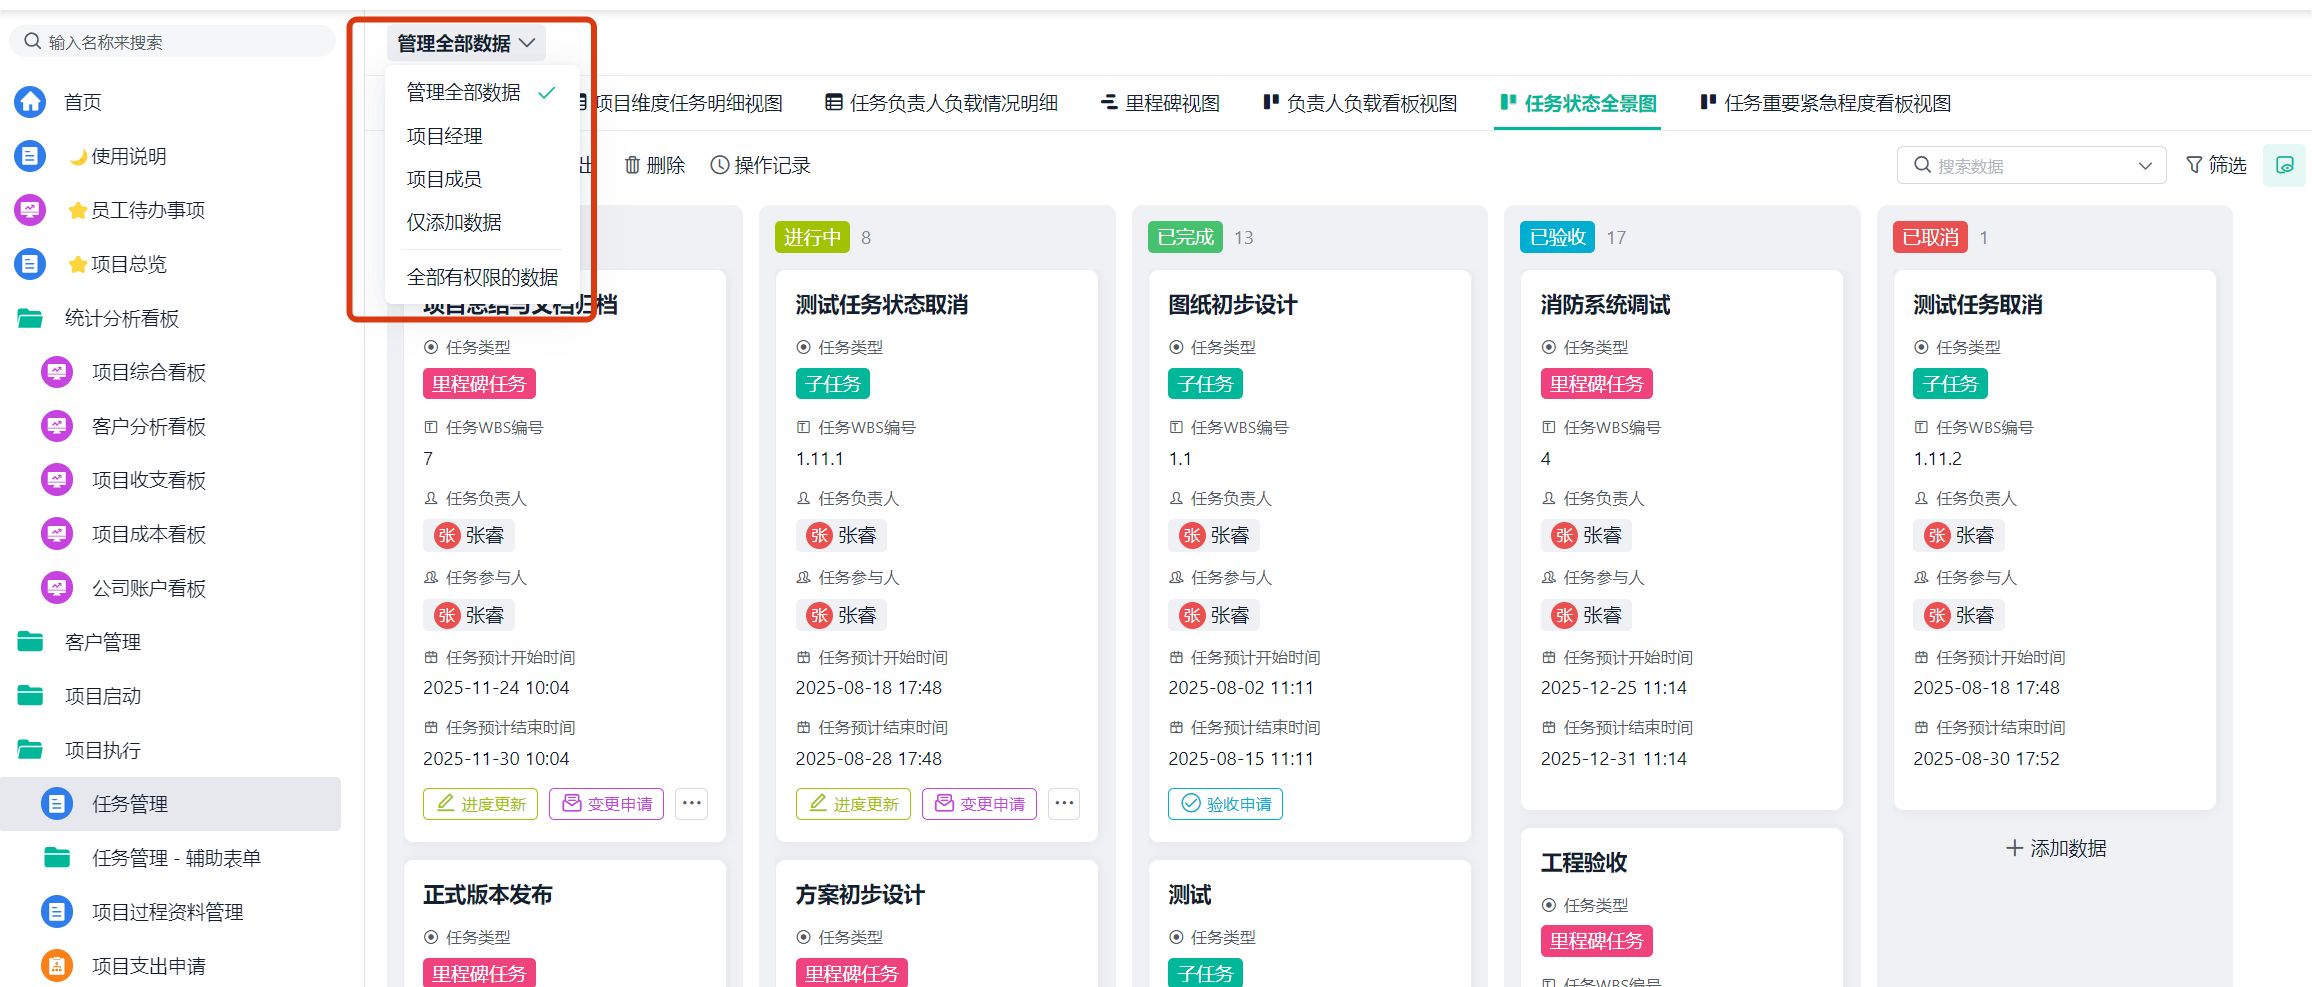Image resolution: width=2312 pixels, height=987 pixels.
Task: Select 管理全部数据 in dropdown list
Action: click(x=482, y=92)
